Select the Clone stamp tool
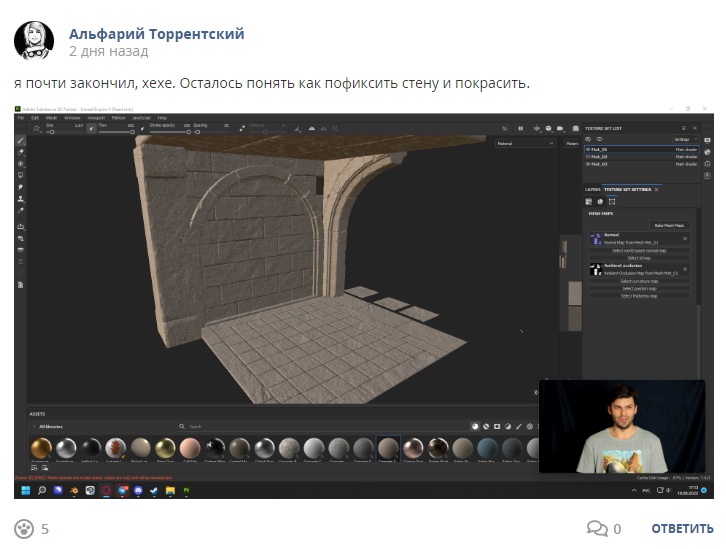 point(21,199)
